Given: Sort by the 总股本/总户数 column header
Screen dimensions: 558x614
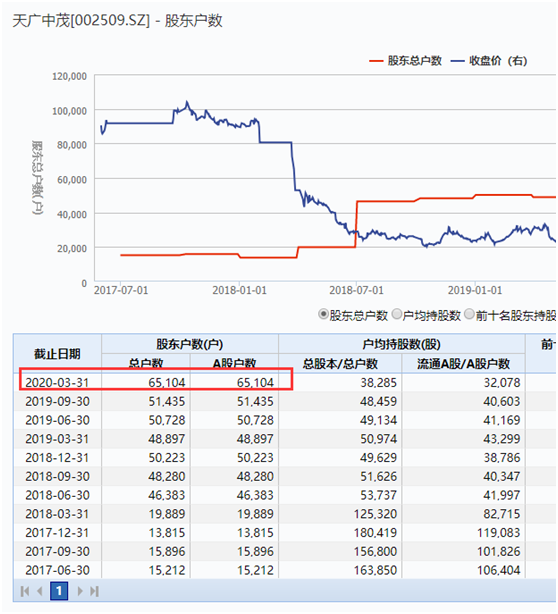Looking at the screenshot, I should 340,364.
